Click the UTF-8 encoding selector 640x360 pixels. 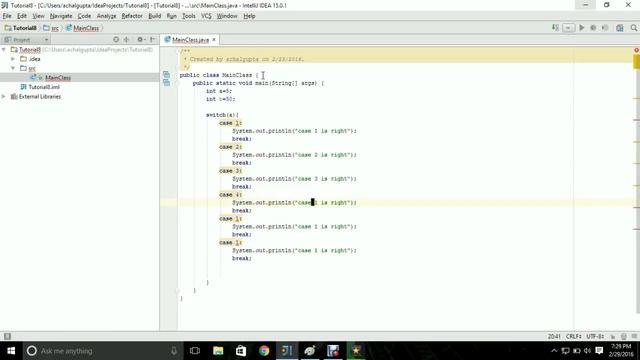(x=595, y=336)
